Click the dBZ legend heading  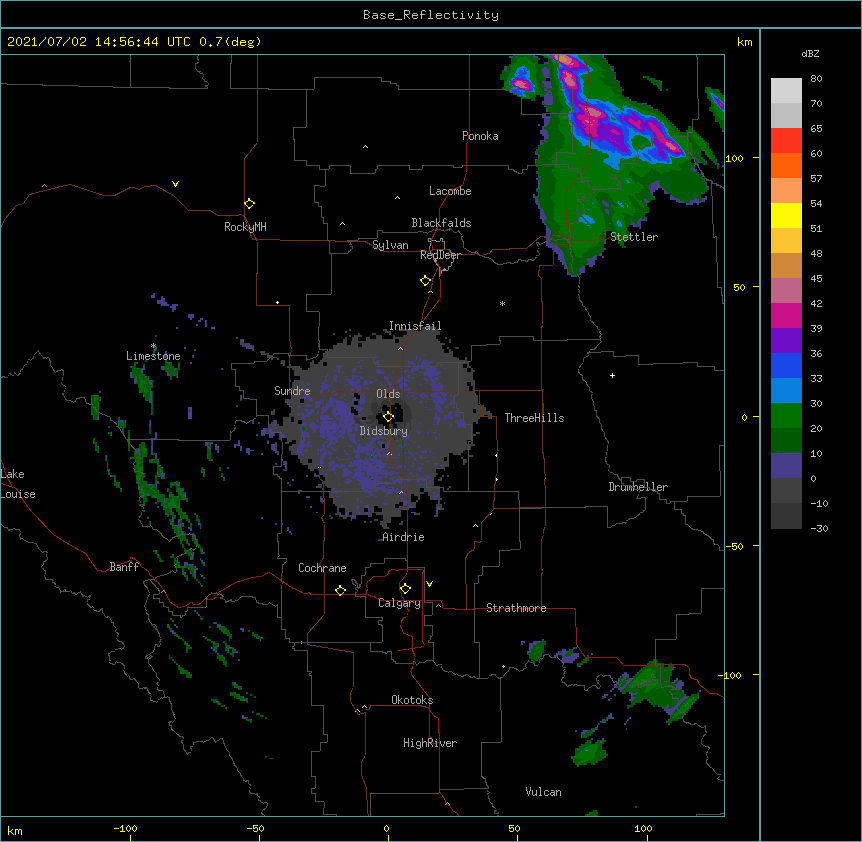[810, 53]
